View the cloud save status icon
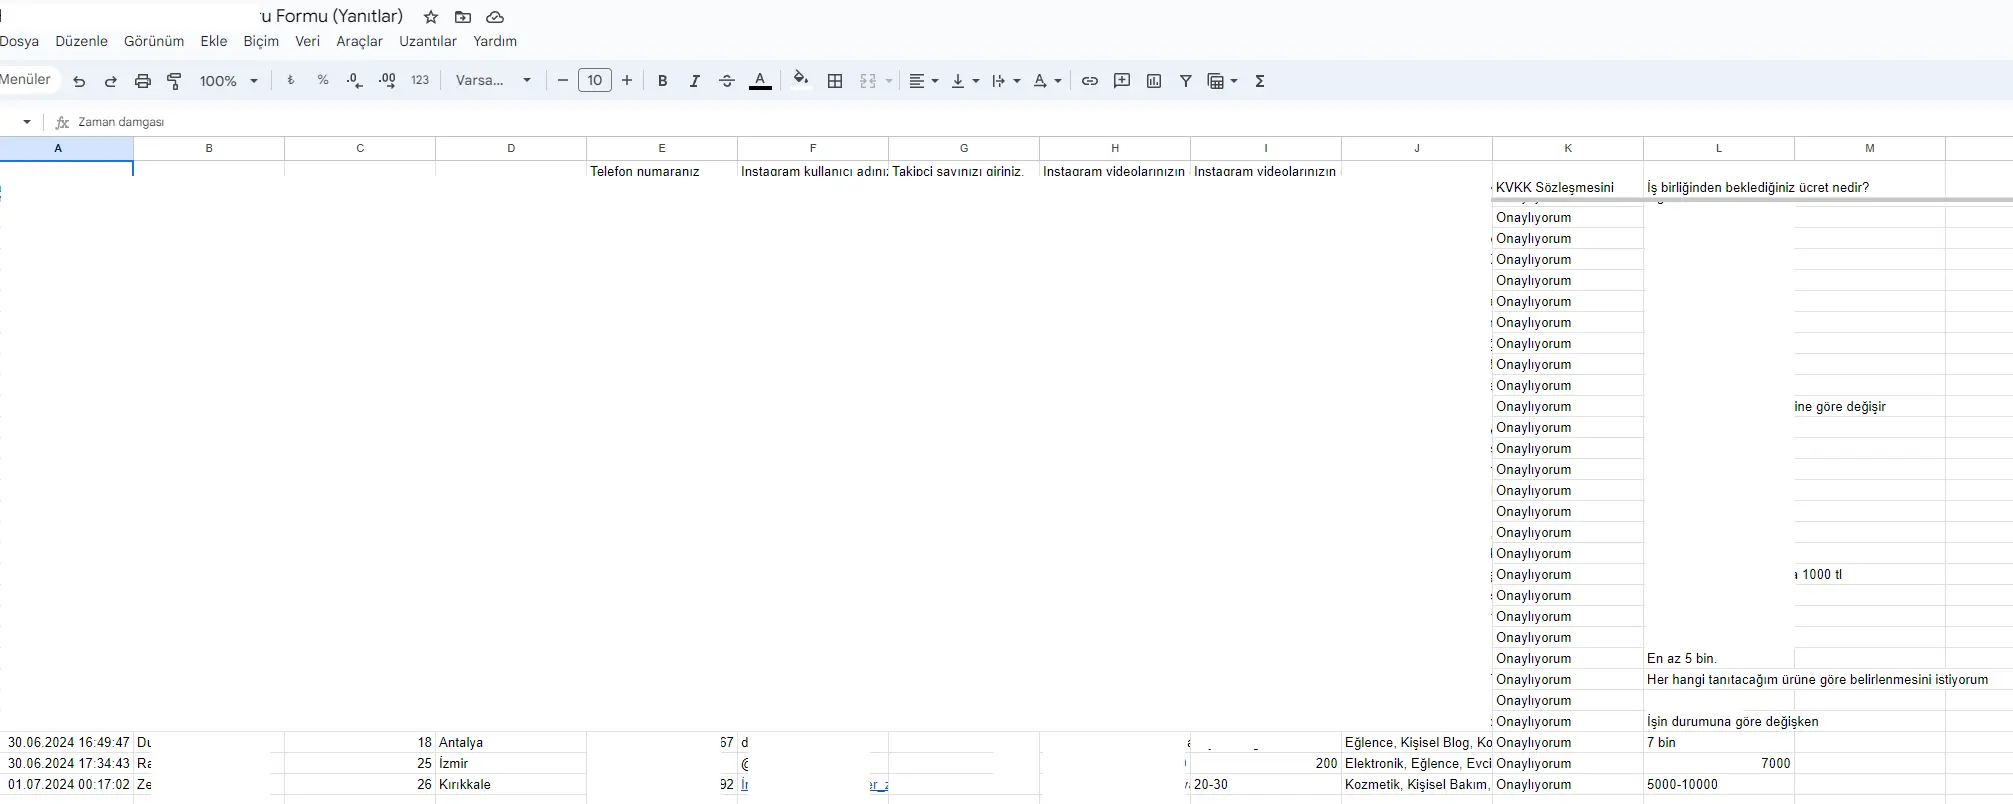 tap(495, 17)
